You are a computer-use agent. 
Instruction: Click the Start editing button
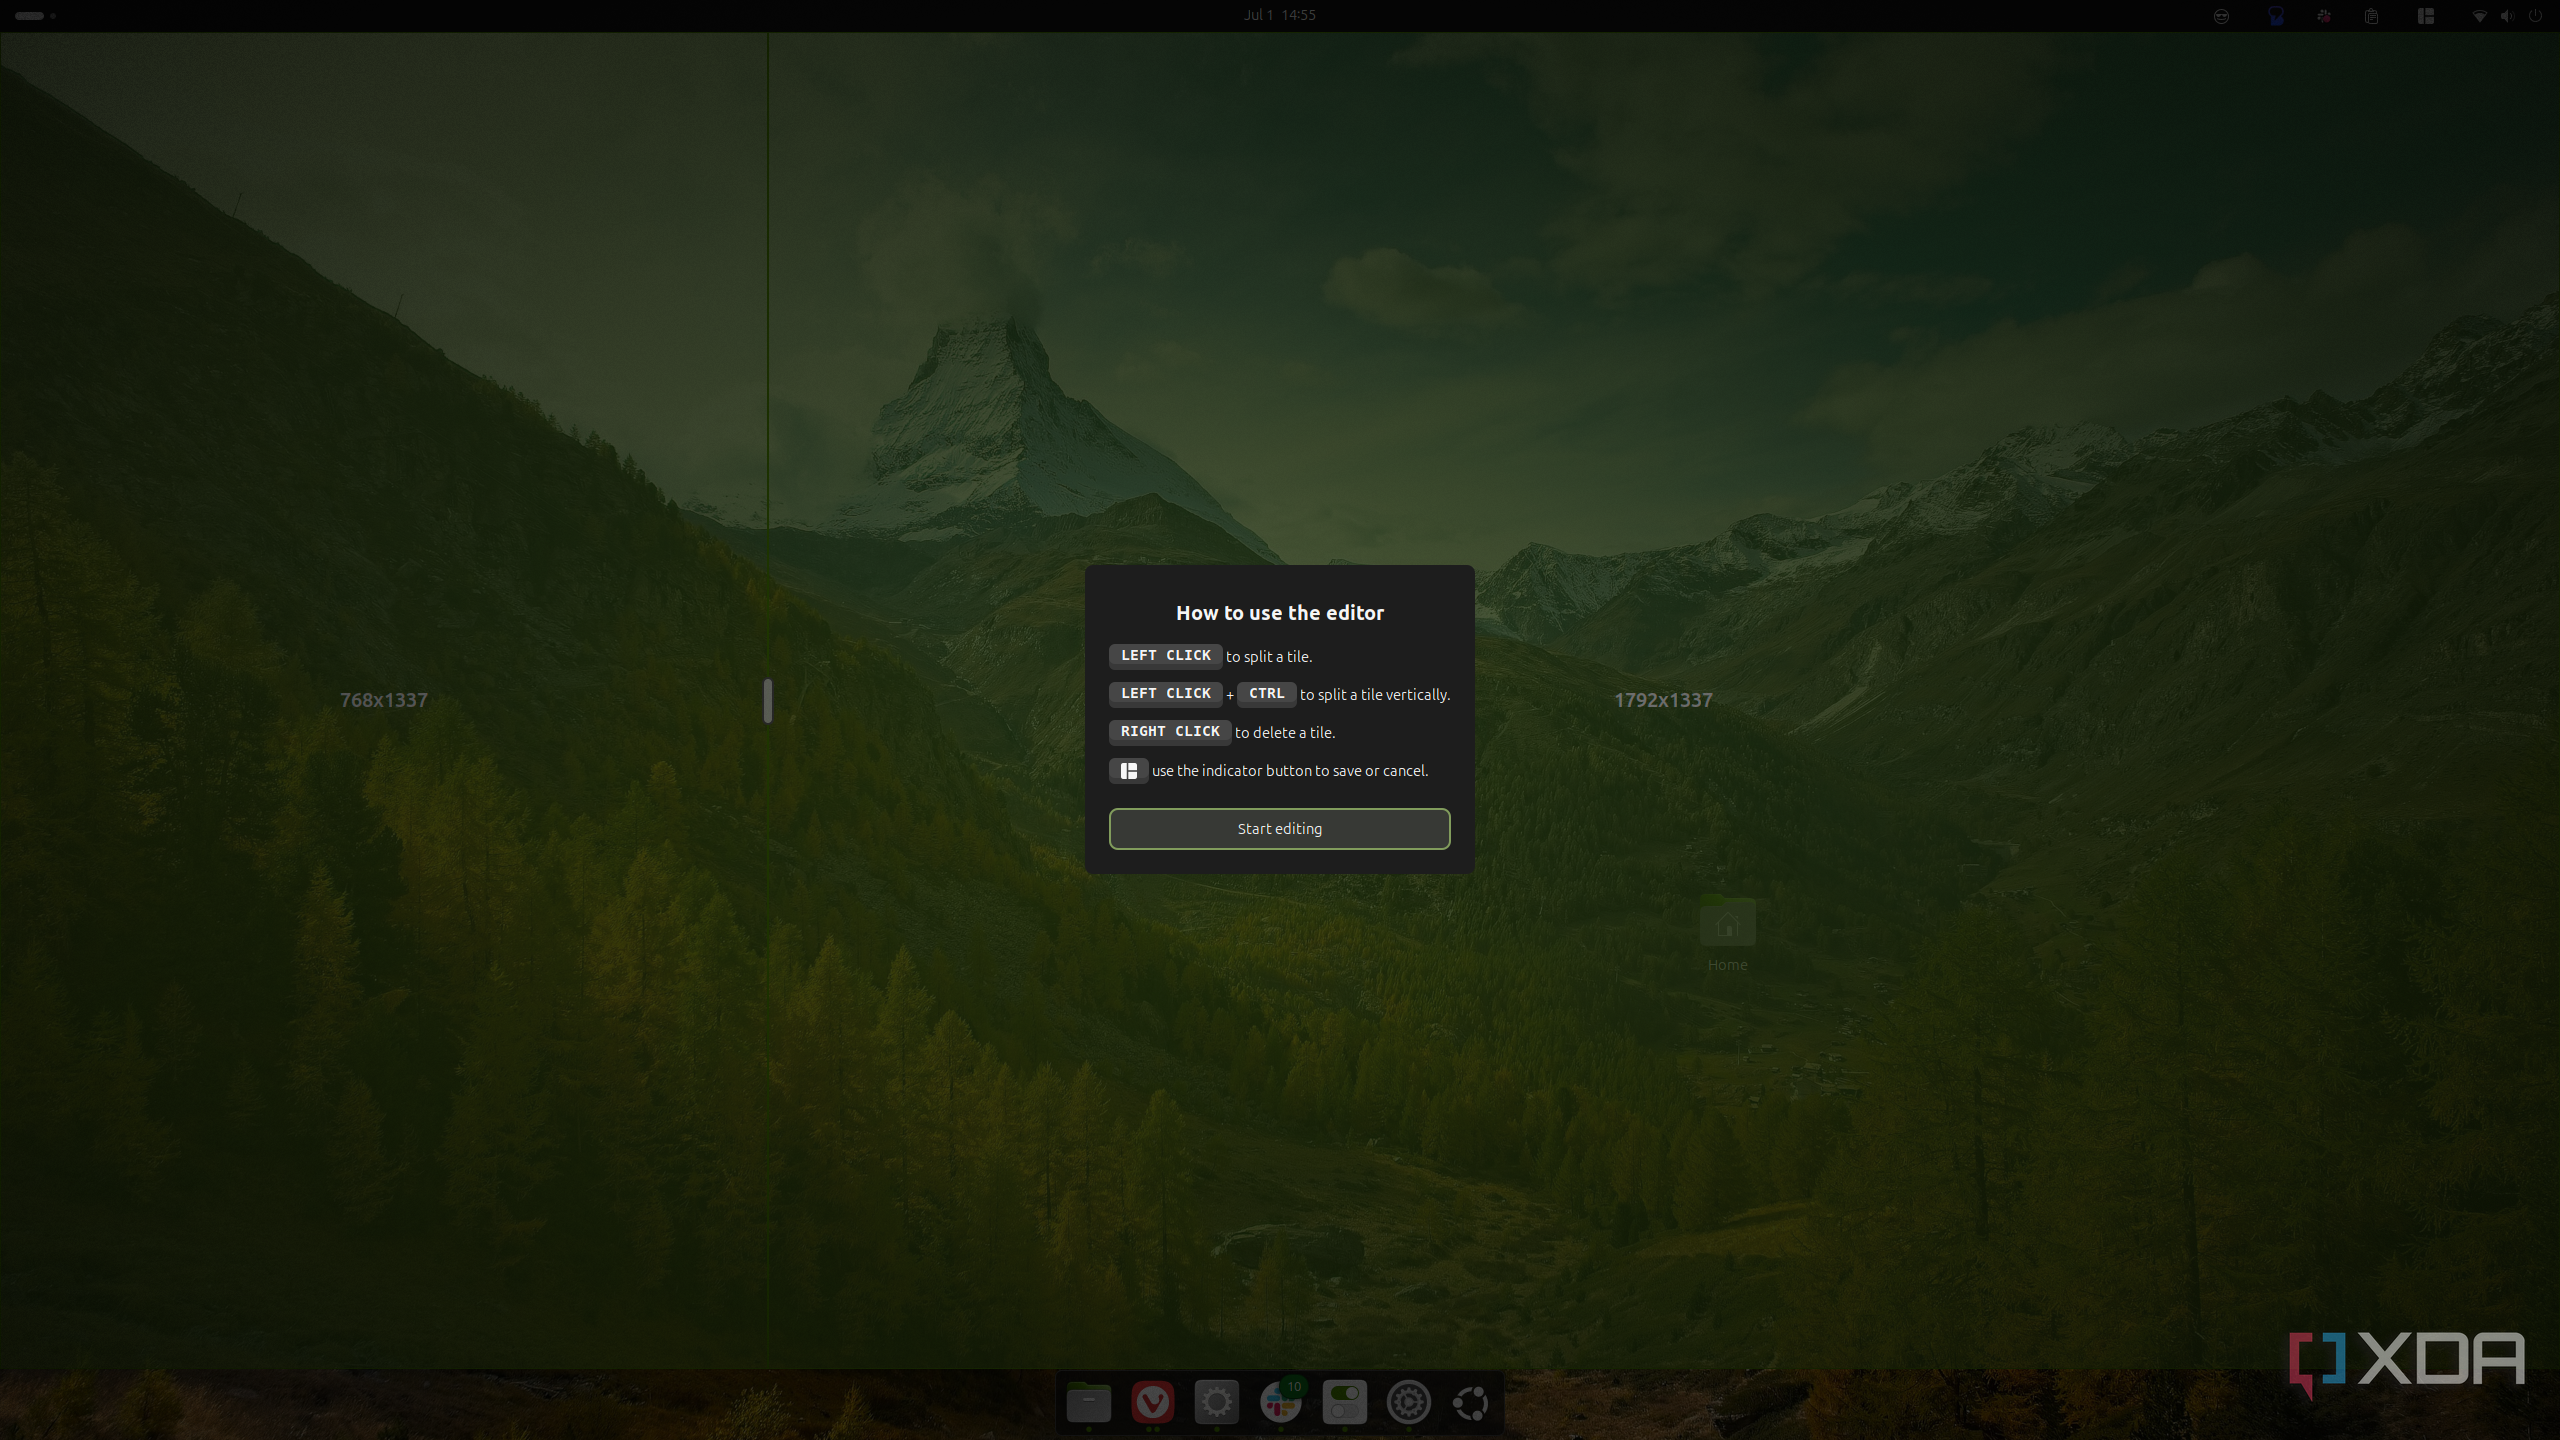point(1279,828)
